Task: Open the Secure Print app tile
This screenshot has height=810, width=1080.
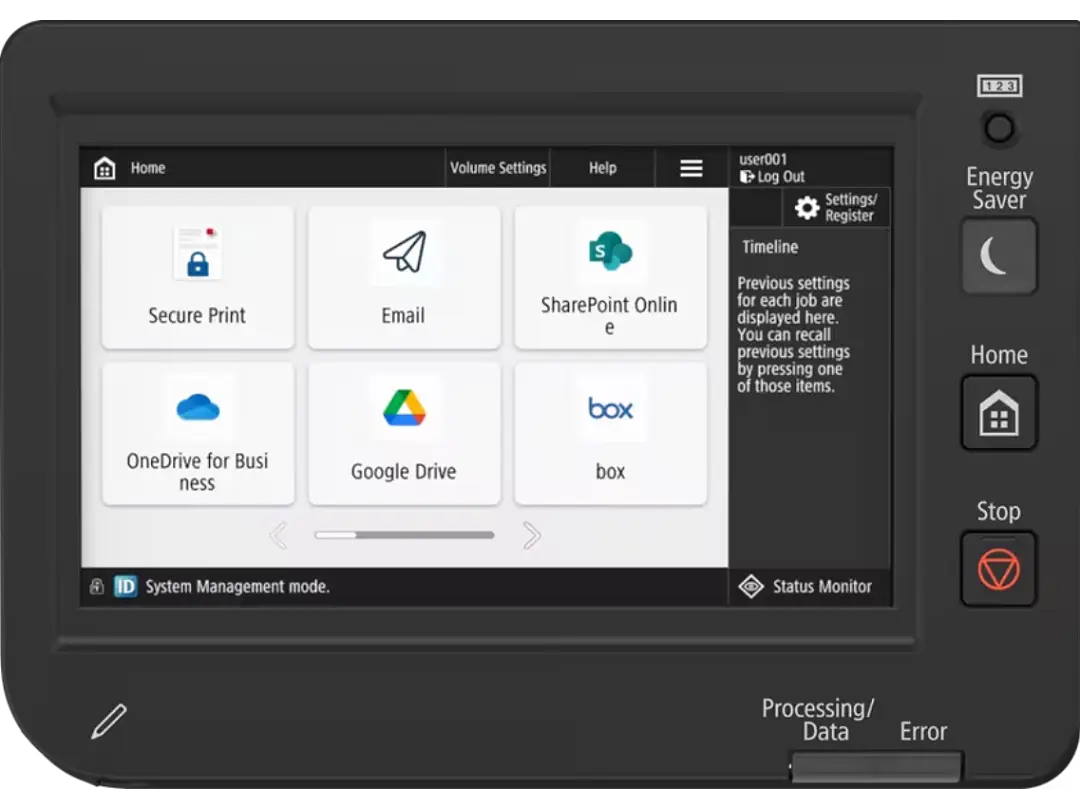Action: coord(198,277)
